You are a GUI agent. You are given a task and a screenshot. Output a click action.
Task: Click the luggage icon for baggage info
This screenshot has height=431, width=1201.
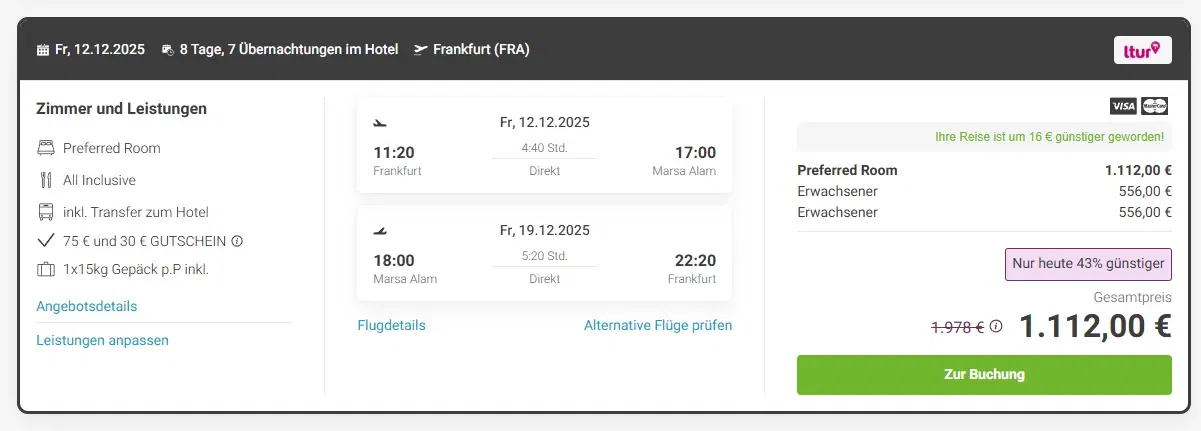(x=46, y=269)
